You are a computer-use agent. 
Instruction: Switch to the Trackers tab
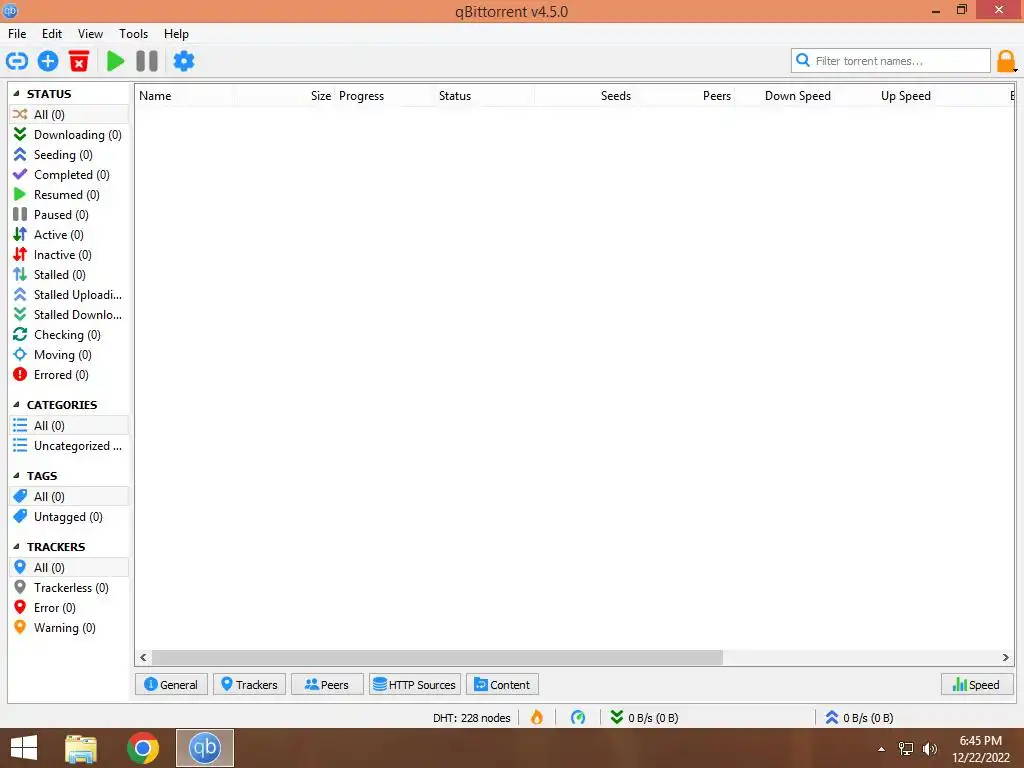coord(249,684)
